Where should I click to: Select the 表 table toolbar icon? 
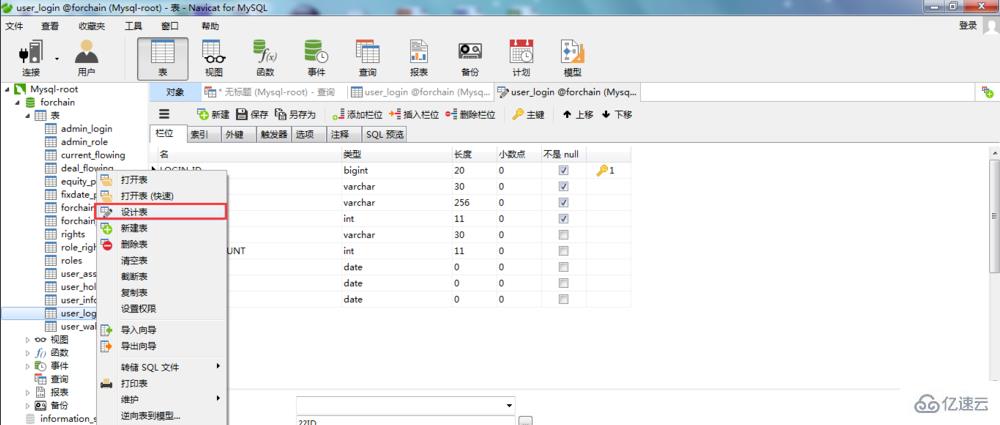click(x=163, y=58)
